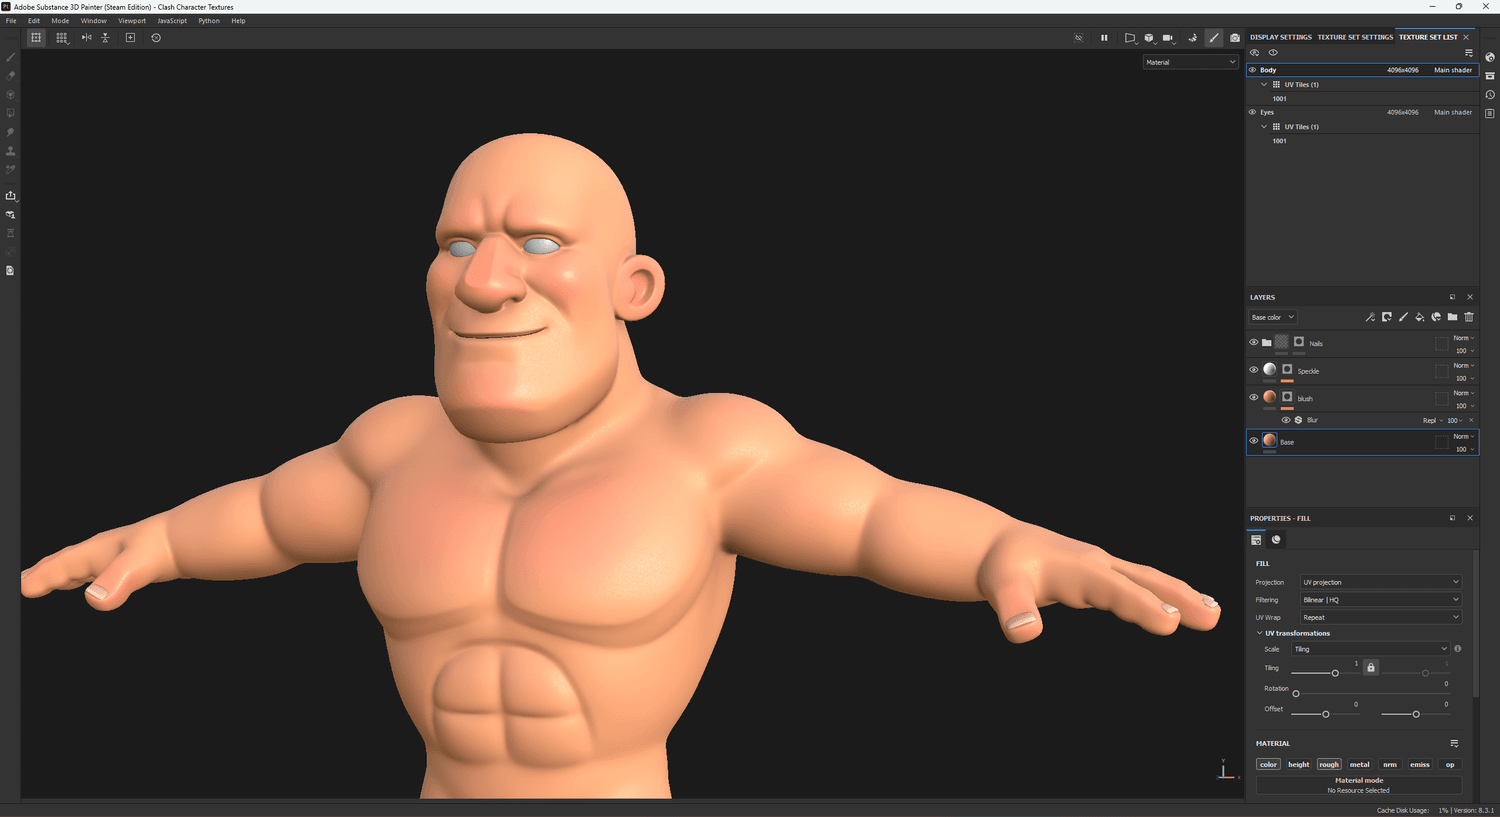Click the Rotation slider handle
Screen dimensions: 1500x817
[x=1296, y=694]
